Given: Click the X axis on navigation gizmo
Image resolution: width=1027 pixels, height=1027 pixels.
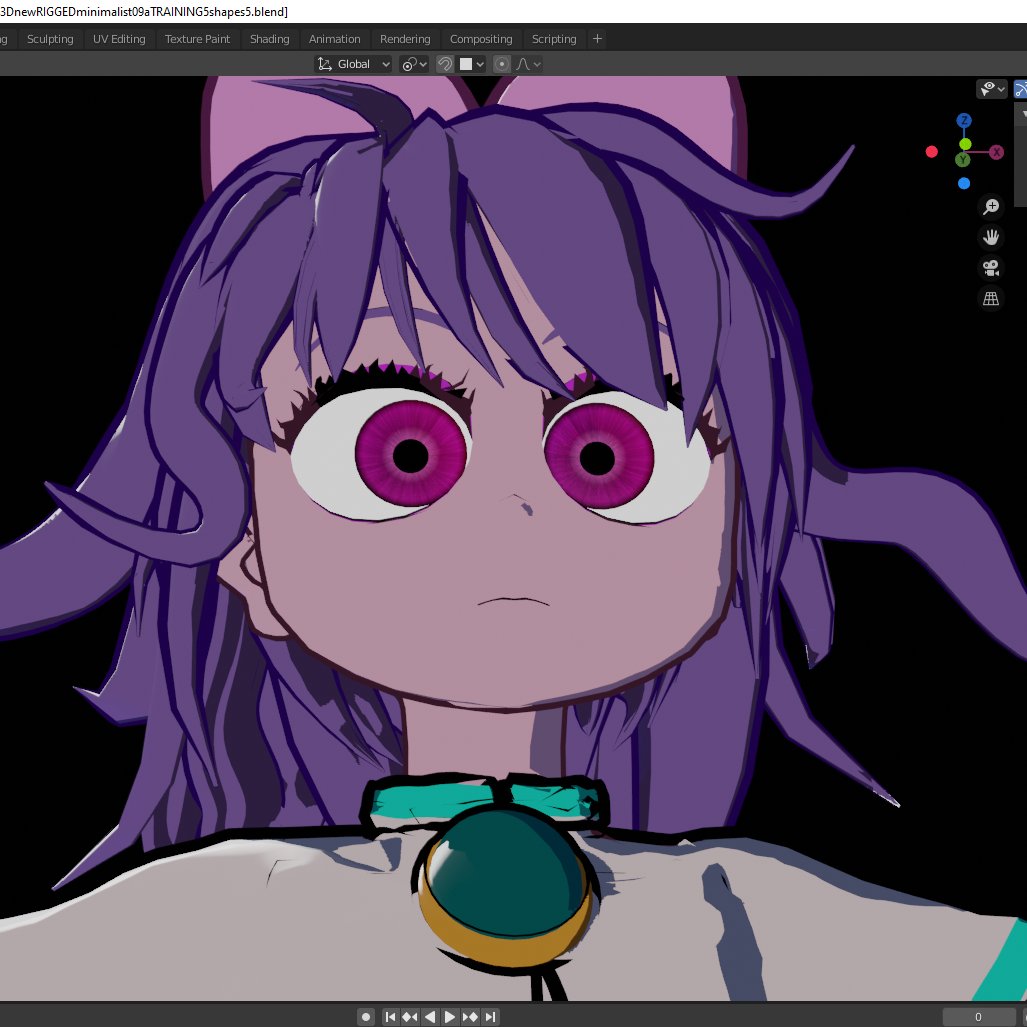Looking at the screenshot, I should click(996, 152).
